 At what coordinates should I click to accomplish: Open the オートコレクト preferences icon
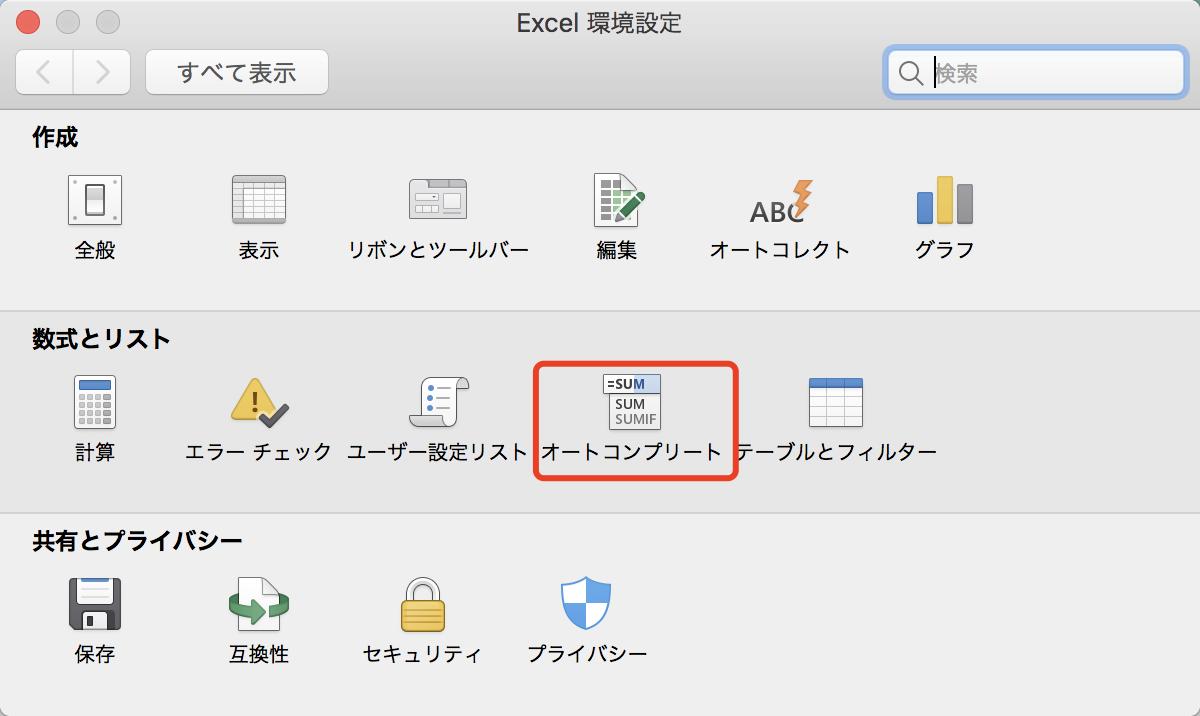tap(780, 201)
